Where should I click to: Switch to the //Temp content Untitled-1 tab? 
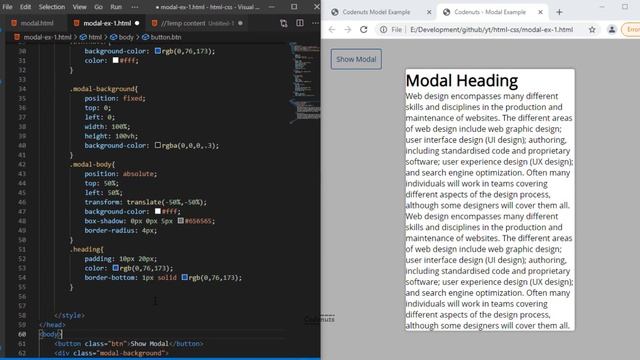198,23
